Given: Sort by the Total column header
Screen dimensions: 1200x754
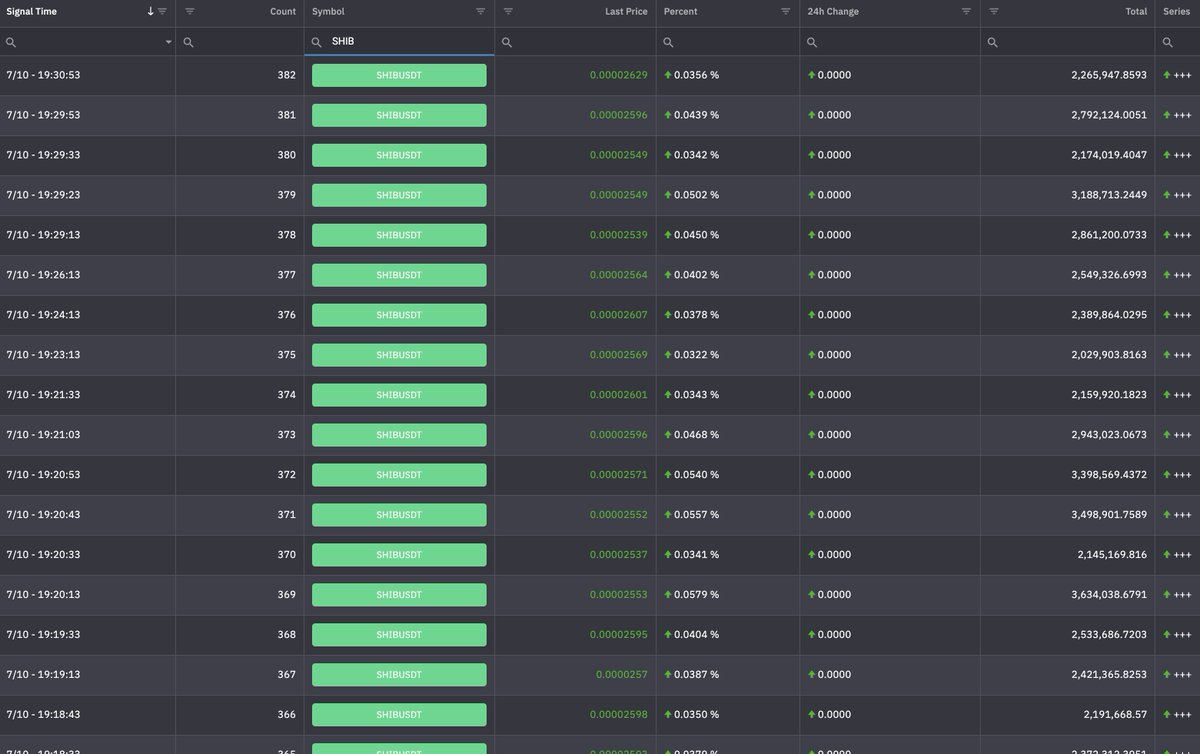Looking at the screenshot, I should [1136, 12].
